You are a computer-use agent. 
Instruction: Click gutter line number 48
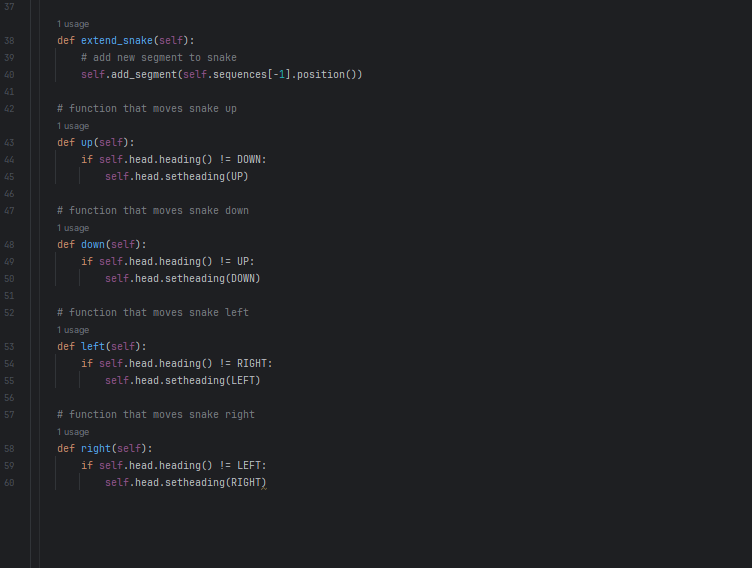[x=9, y=244]
